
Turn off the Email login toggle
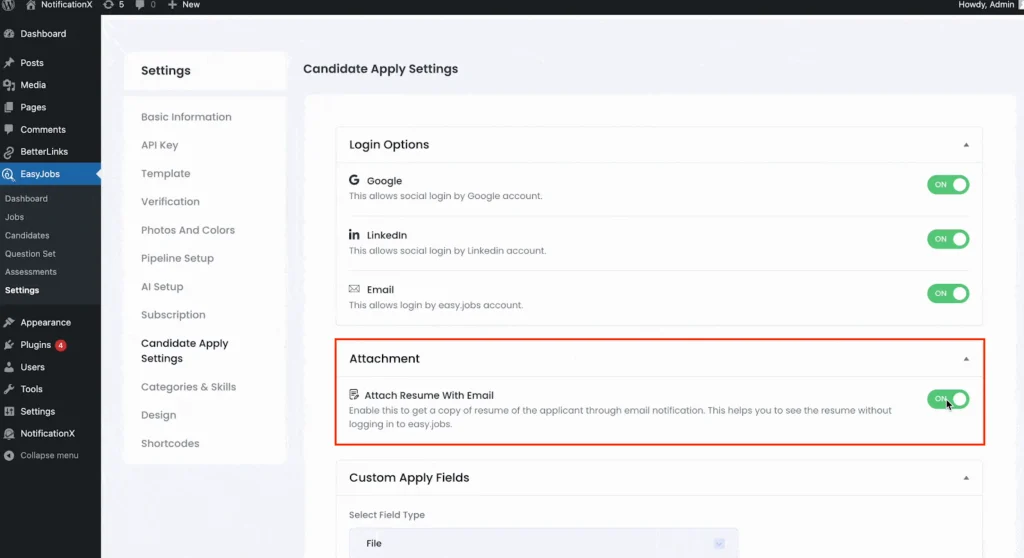click(948, 293)
